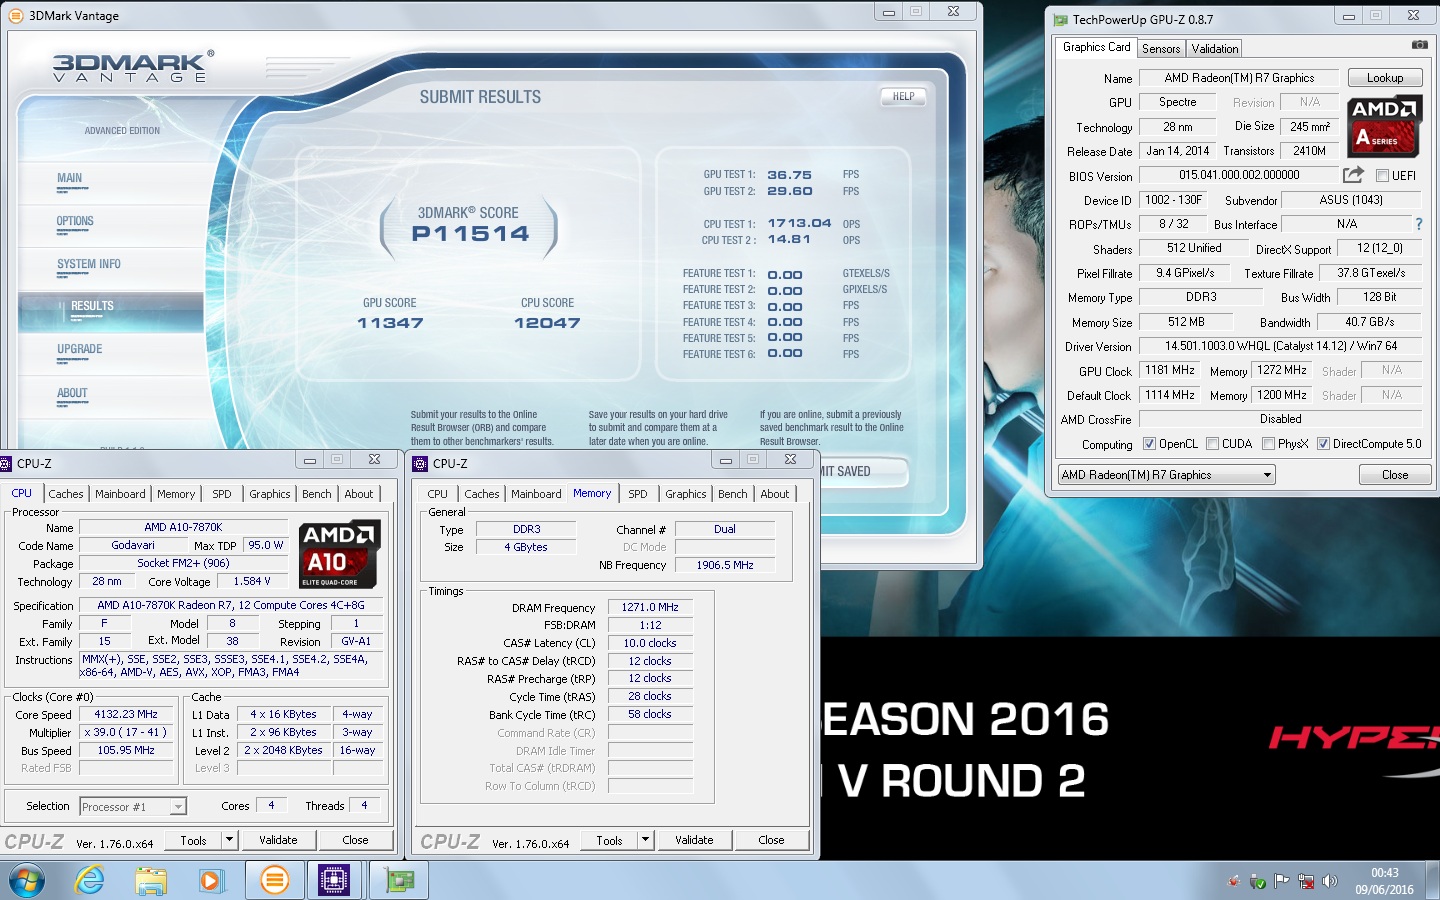Open the Processor #1 selection dropdown
Screen dimensions: 1440x900
tap(133, 806)
